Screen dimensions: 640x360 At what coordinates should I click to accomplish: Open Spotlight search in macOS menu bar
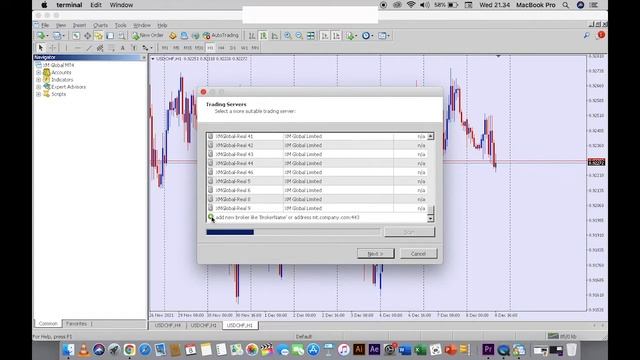click(x=565, y=5)
